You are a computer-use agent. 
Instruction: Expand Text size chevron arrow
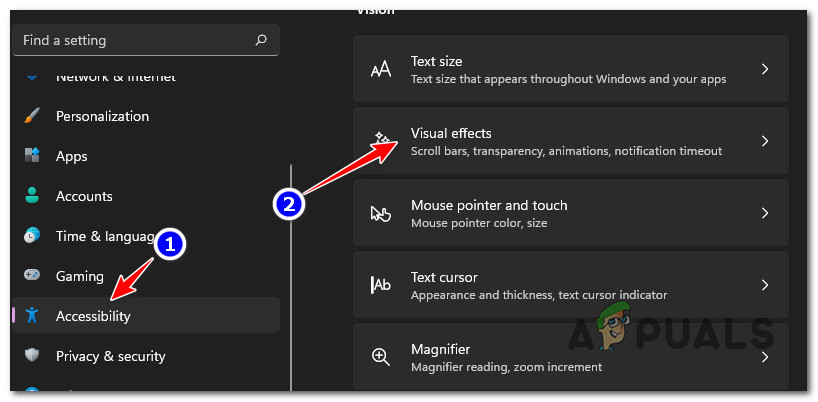coord(765,69)
